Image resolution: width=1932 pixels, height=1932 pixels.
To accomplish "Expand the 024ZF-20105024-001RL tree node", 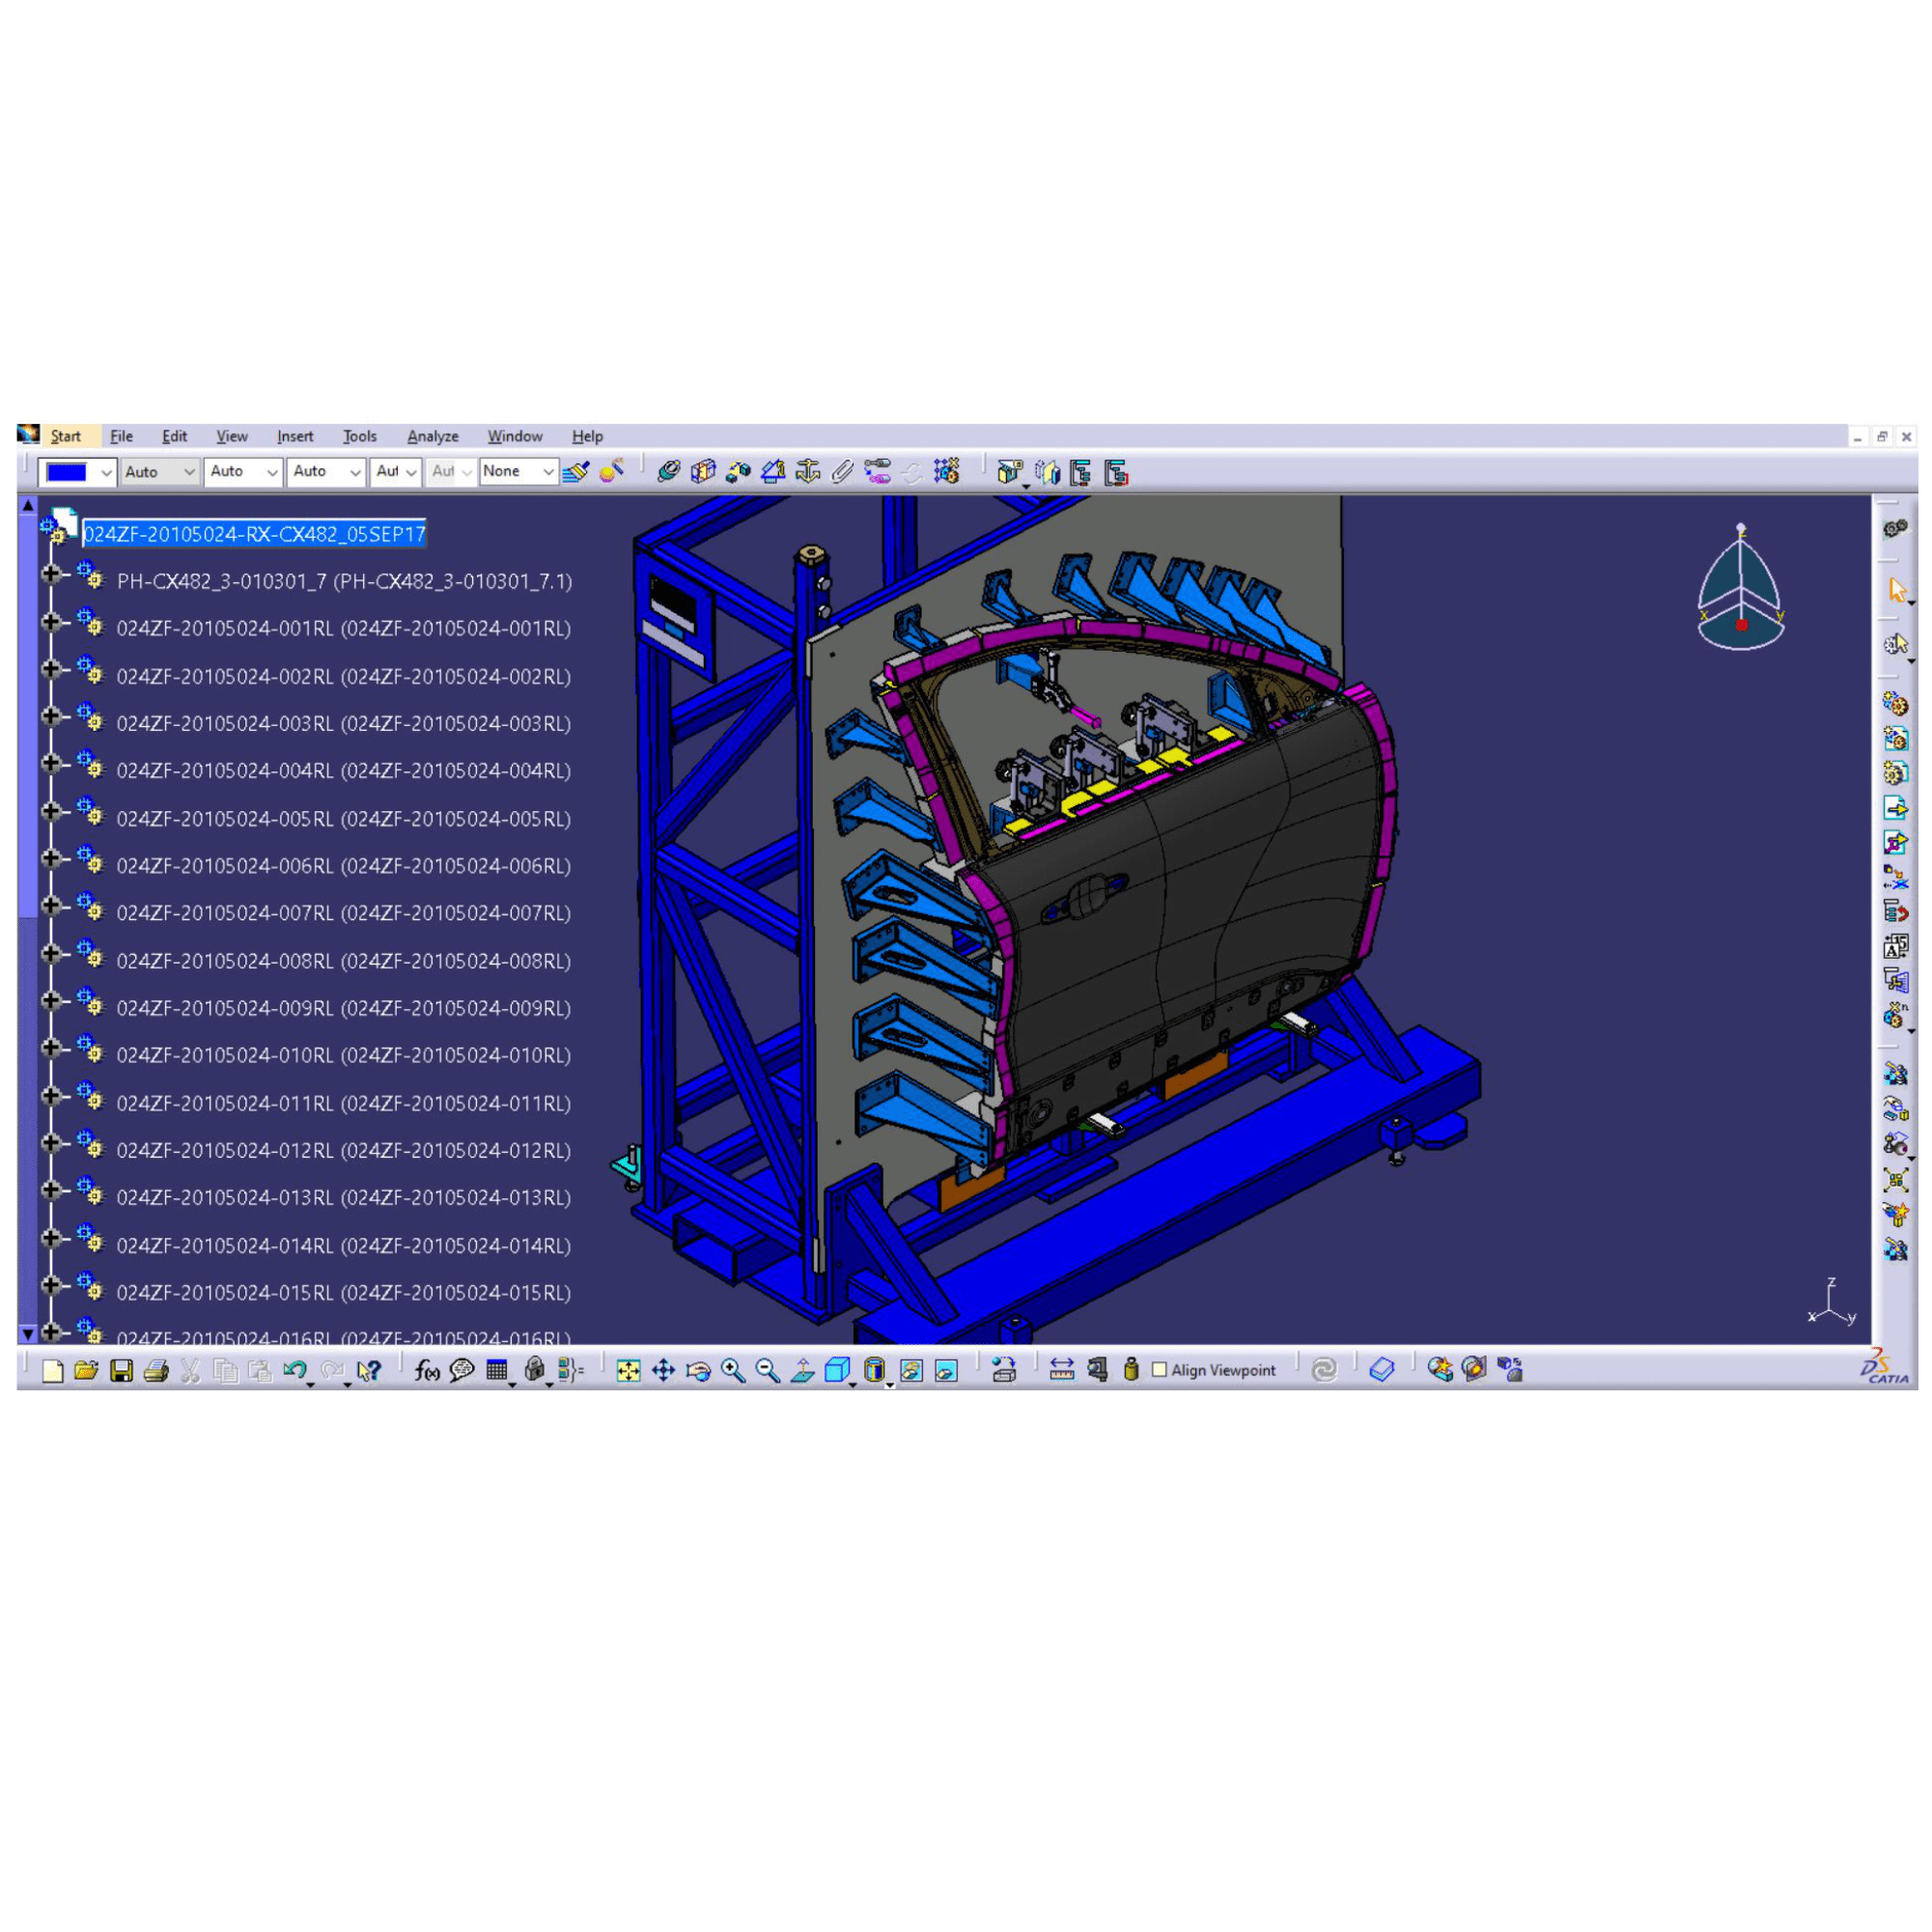I will [51, 621].
